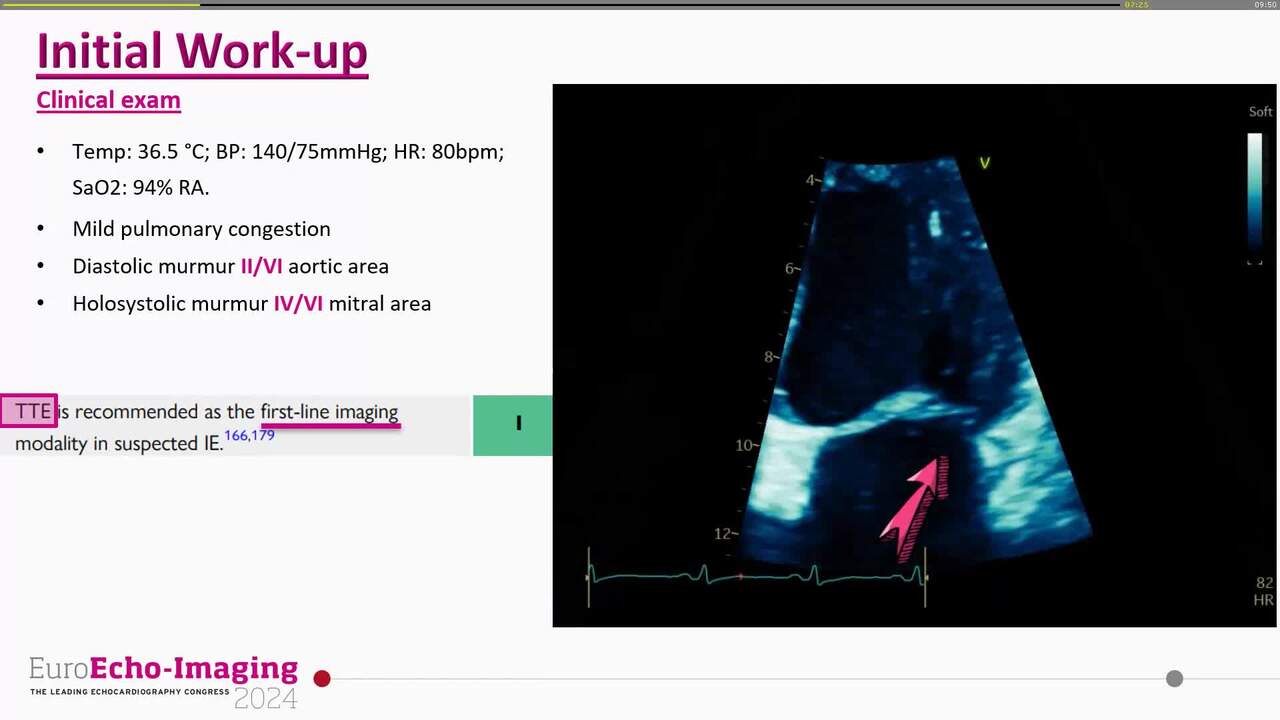
Task: Click the 12 depth marker on ultrasound scale
Action: pyautogui.click(x=723, y=534)
